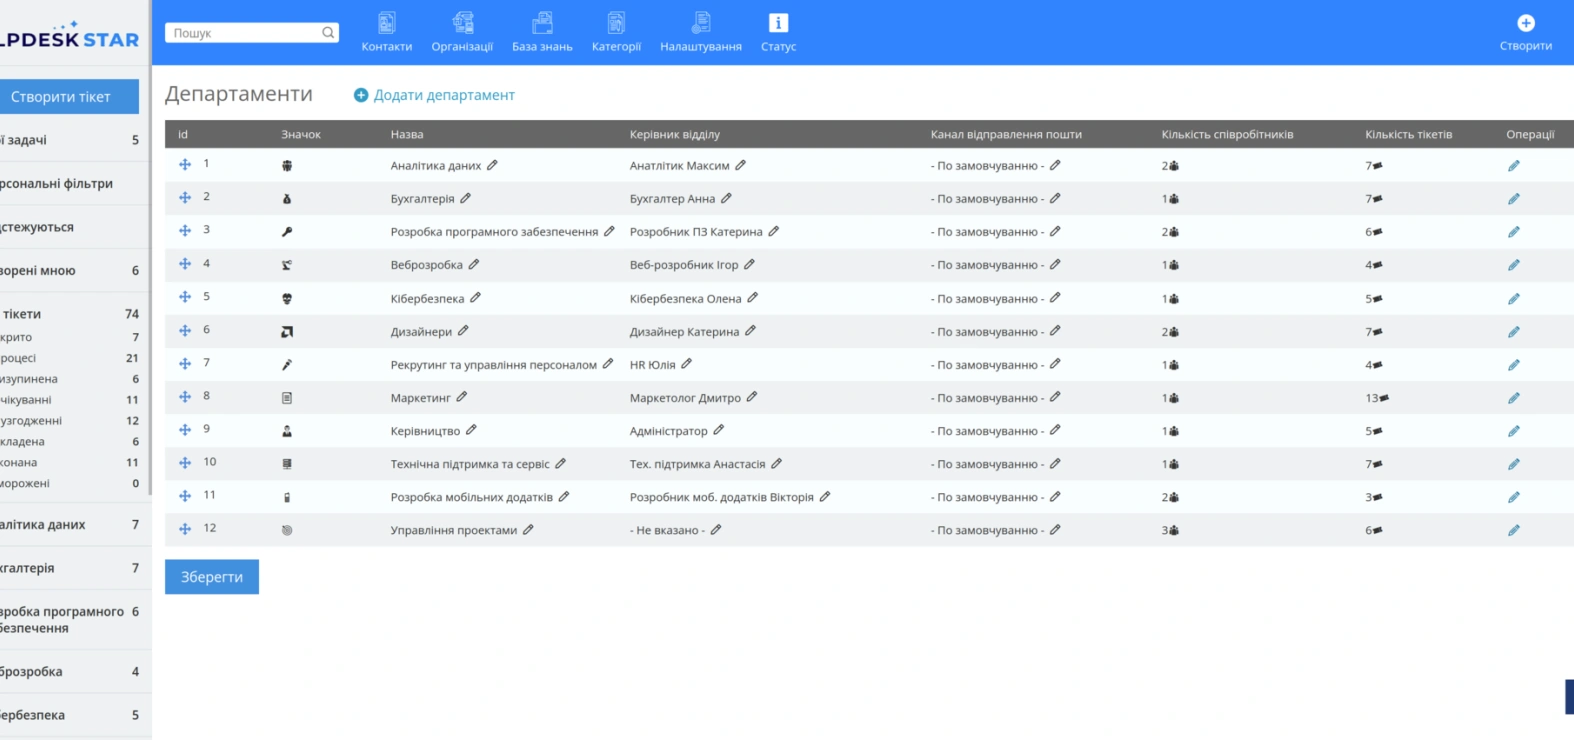Open створені мною sidebar item
This screenshot has height=740, width=1574.
coord(70,271)
